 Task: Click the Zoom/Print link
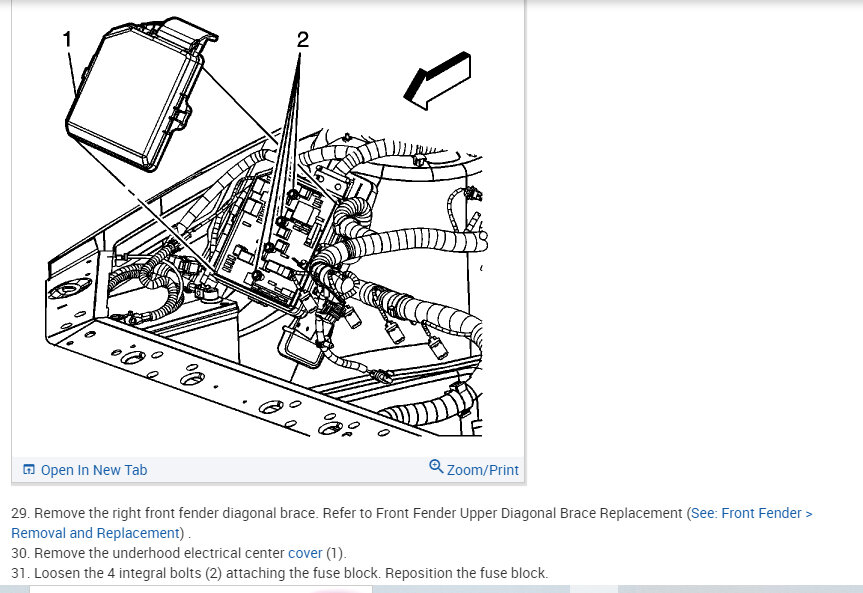[482, 470]
